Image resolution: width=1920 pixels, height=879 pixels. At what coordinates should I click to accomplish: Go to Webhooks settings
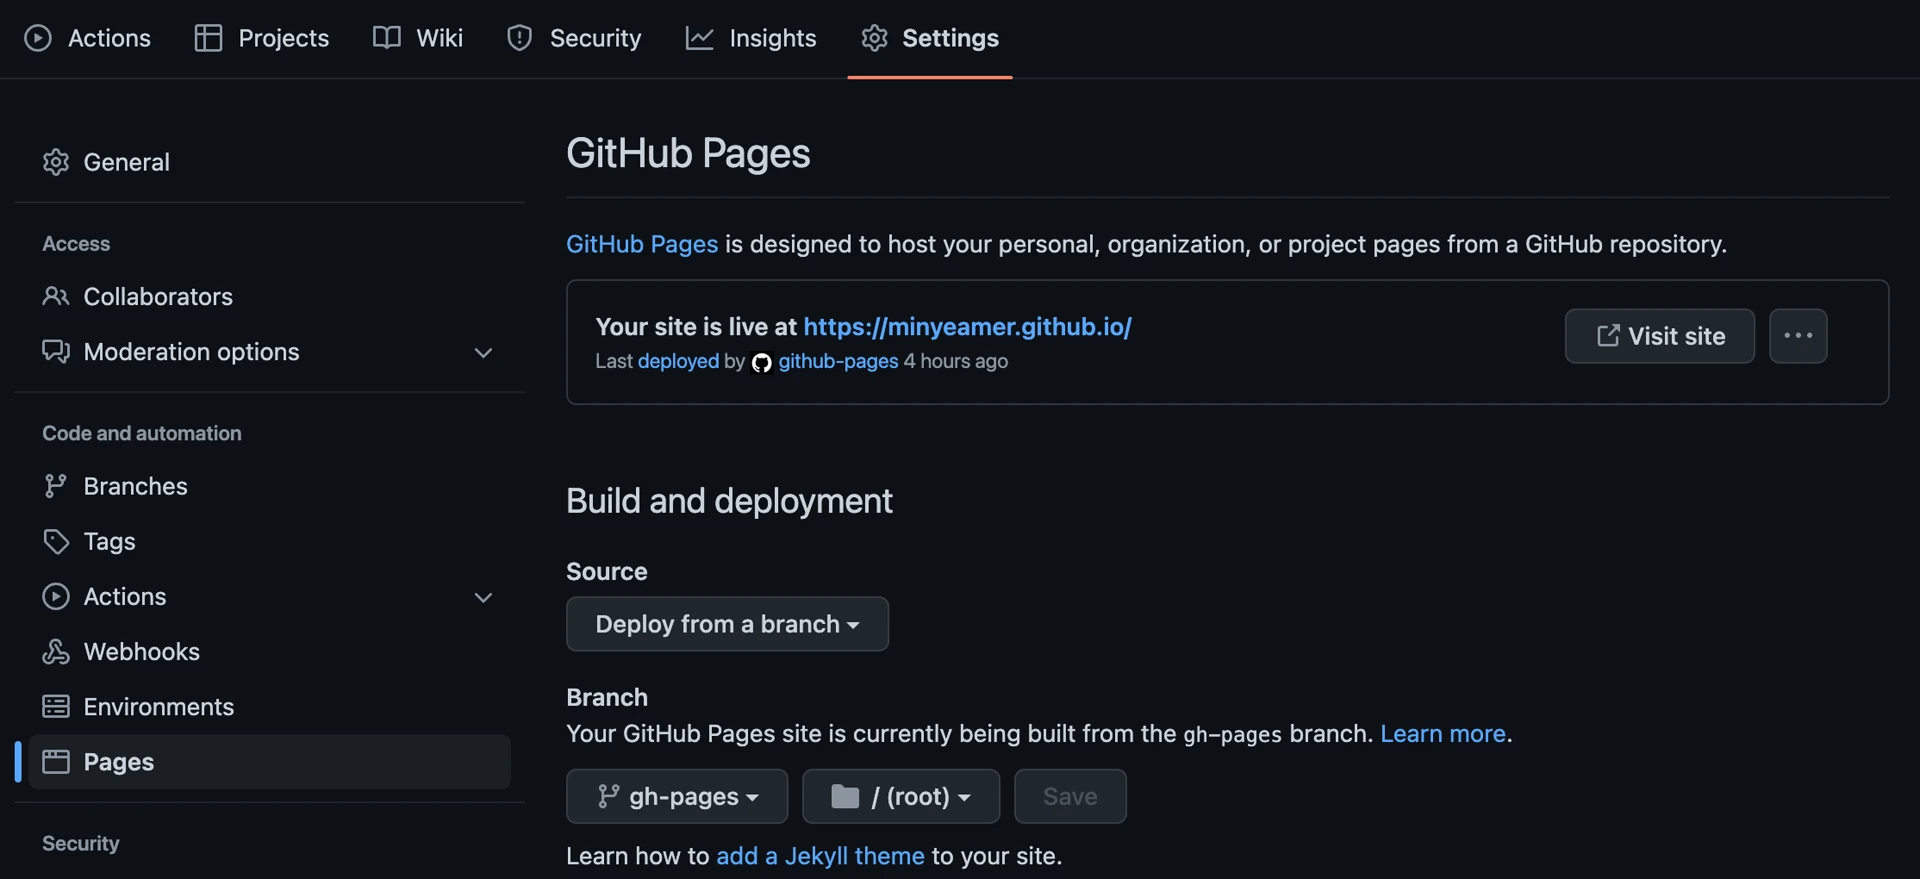[x=269, y=651]
